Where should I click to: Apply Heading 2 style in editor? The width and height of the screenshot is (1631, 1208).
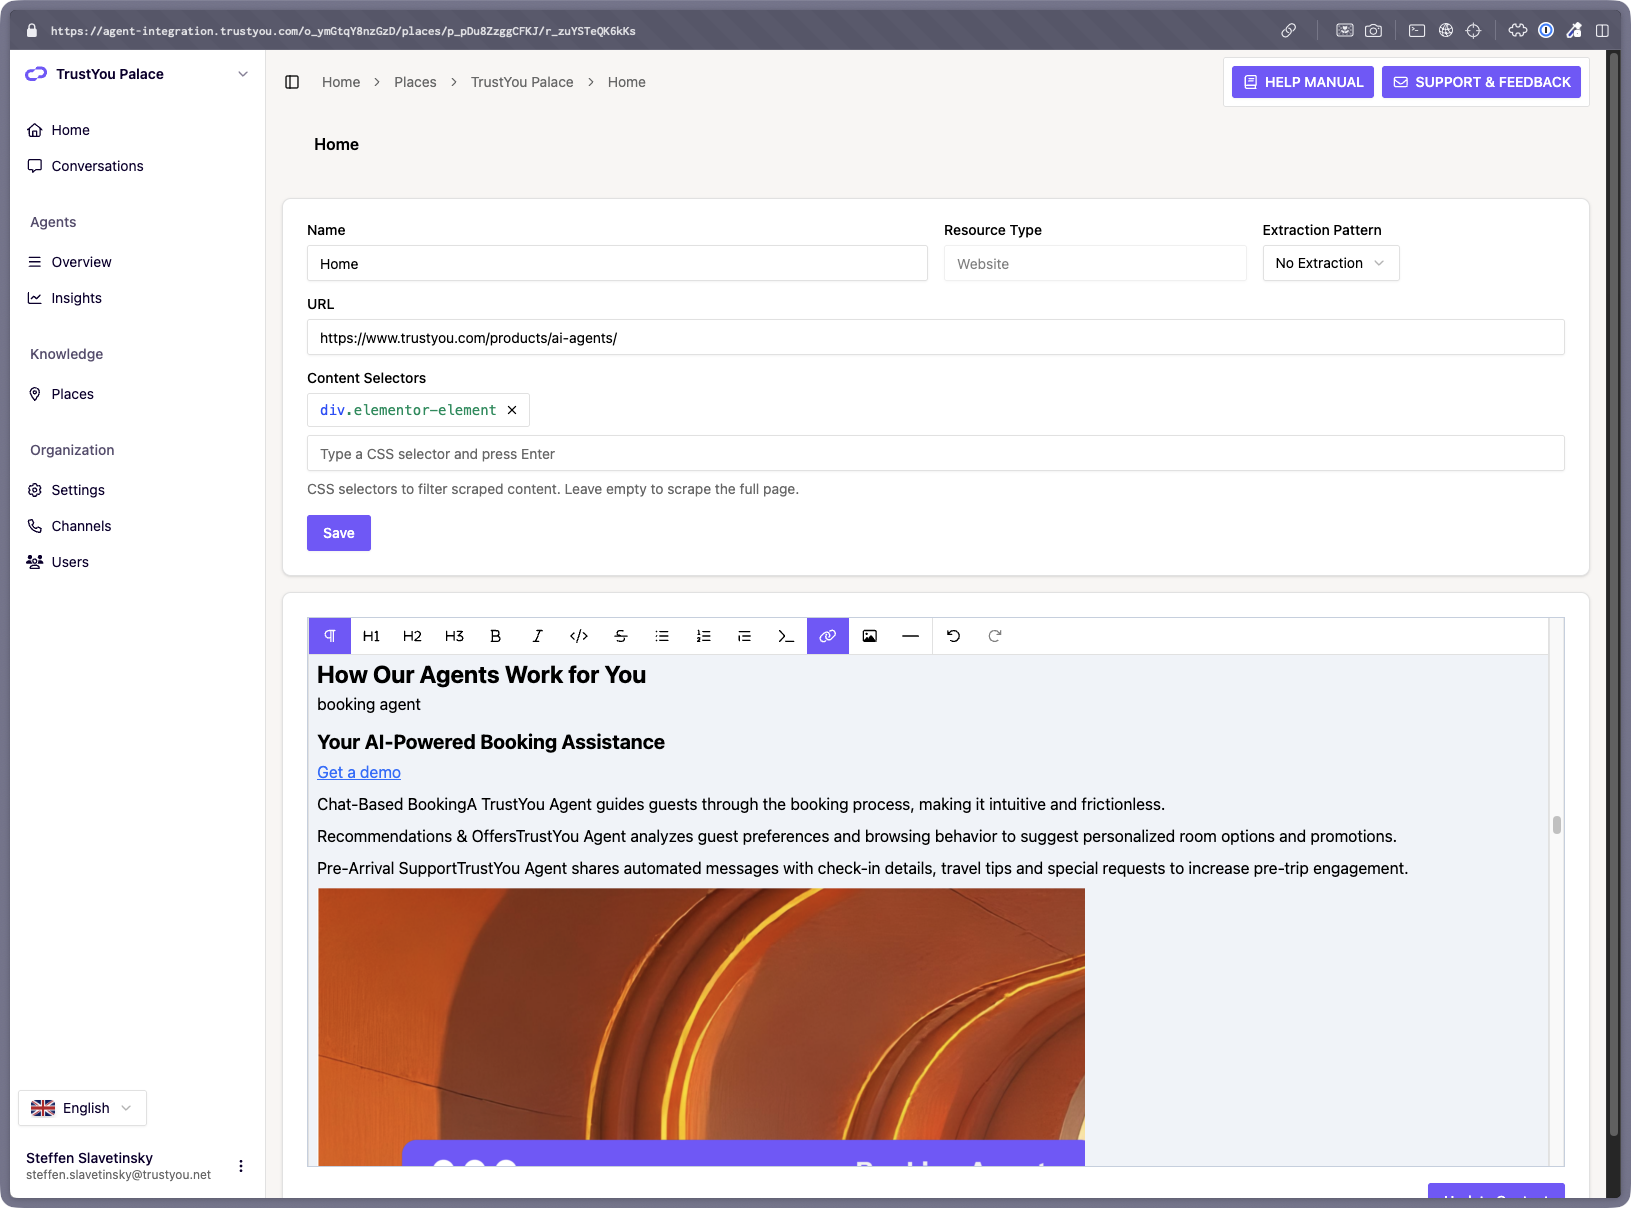click(x=412, y=636)
